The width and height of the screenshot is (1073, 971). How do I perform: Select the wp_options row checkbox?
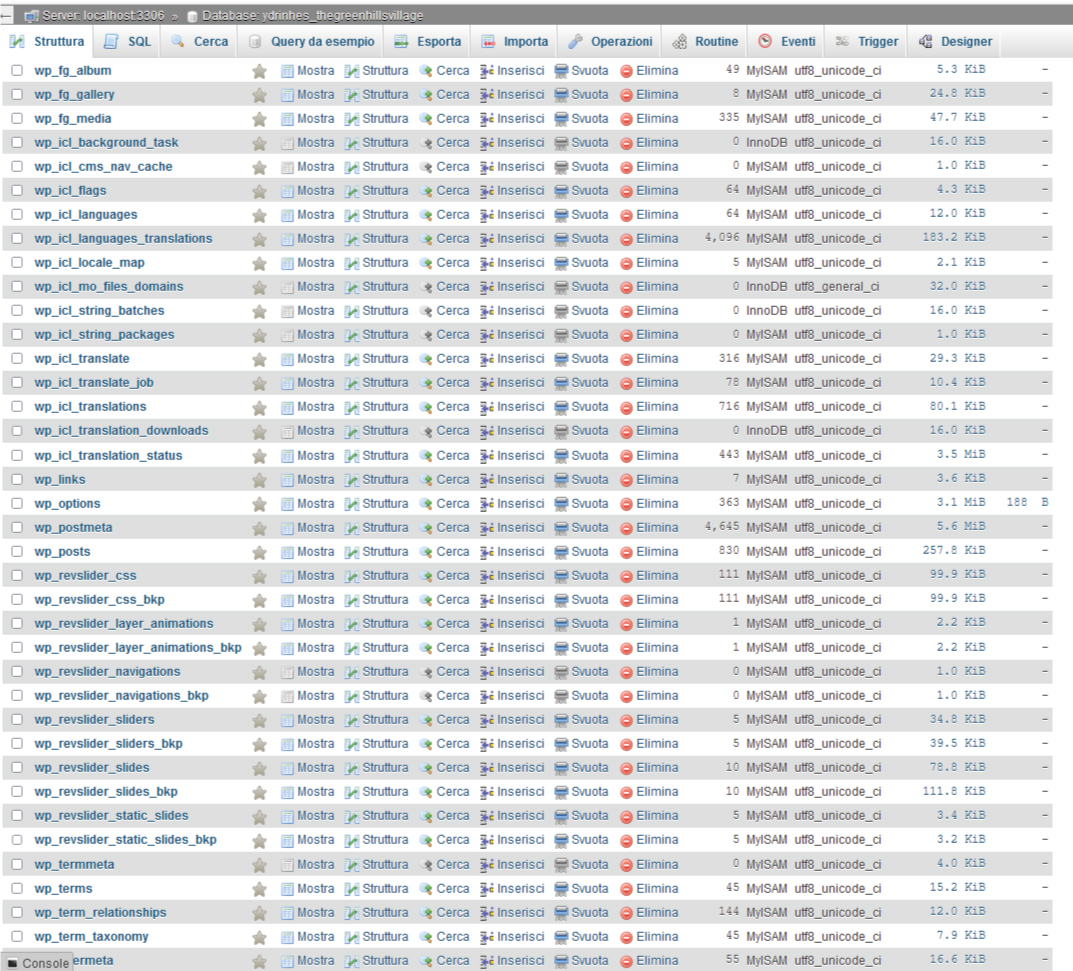click(17, 504)
